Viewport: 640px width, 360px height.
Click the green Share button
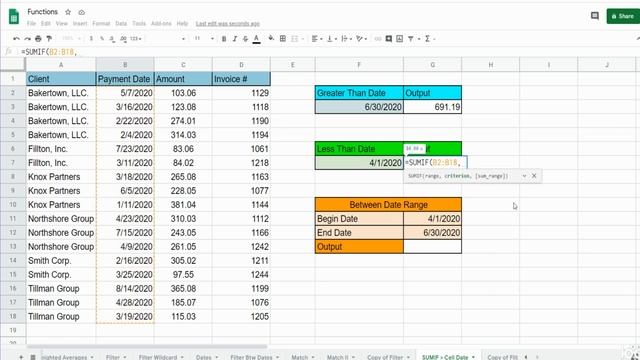click(623, 16)
